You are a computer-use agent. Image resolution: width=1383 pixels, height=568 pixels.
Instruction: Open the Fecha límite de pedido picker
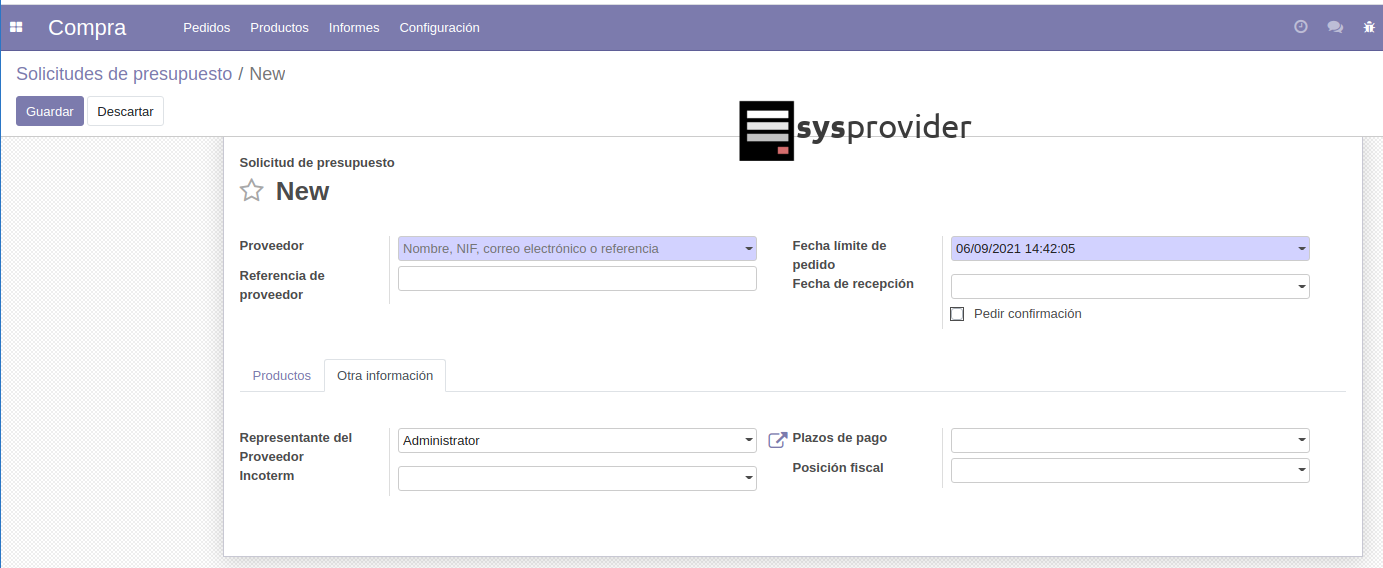[x=1129, y=249]
